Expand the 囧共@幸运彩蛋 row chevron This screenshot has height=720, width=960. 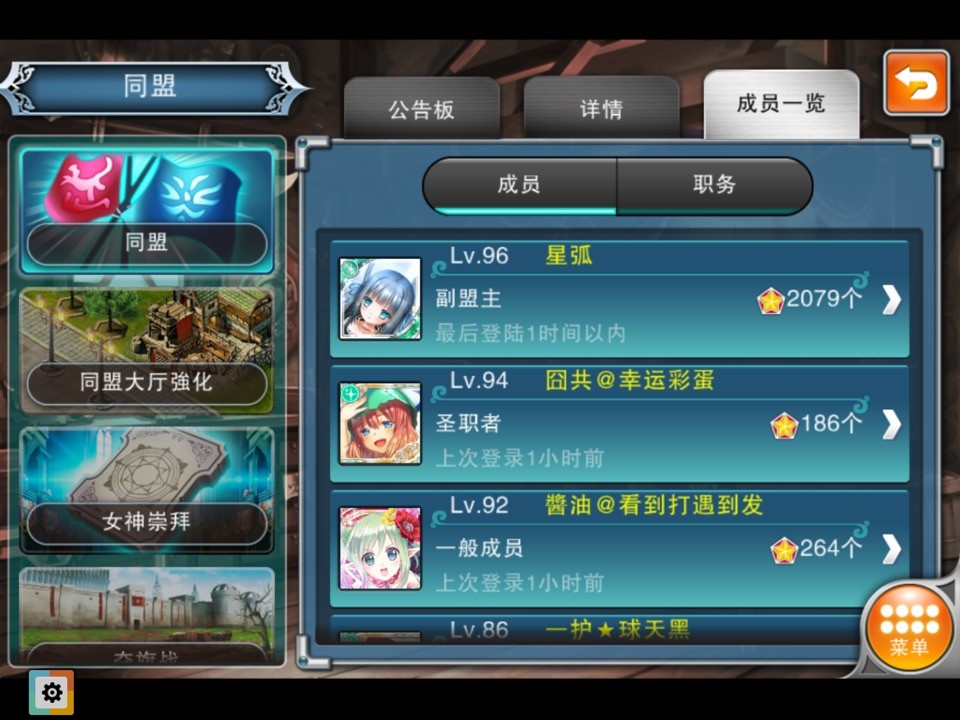pyautogui.click(x=892, y=424)
